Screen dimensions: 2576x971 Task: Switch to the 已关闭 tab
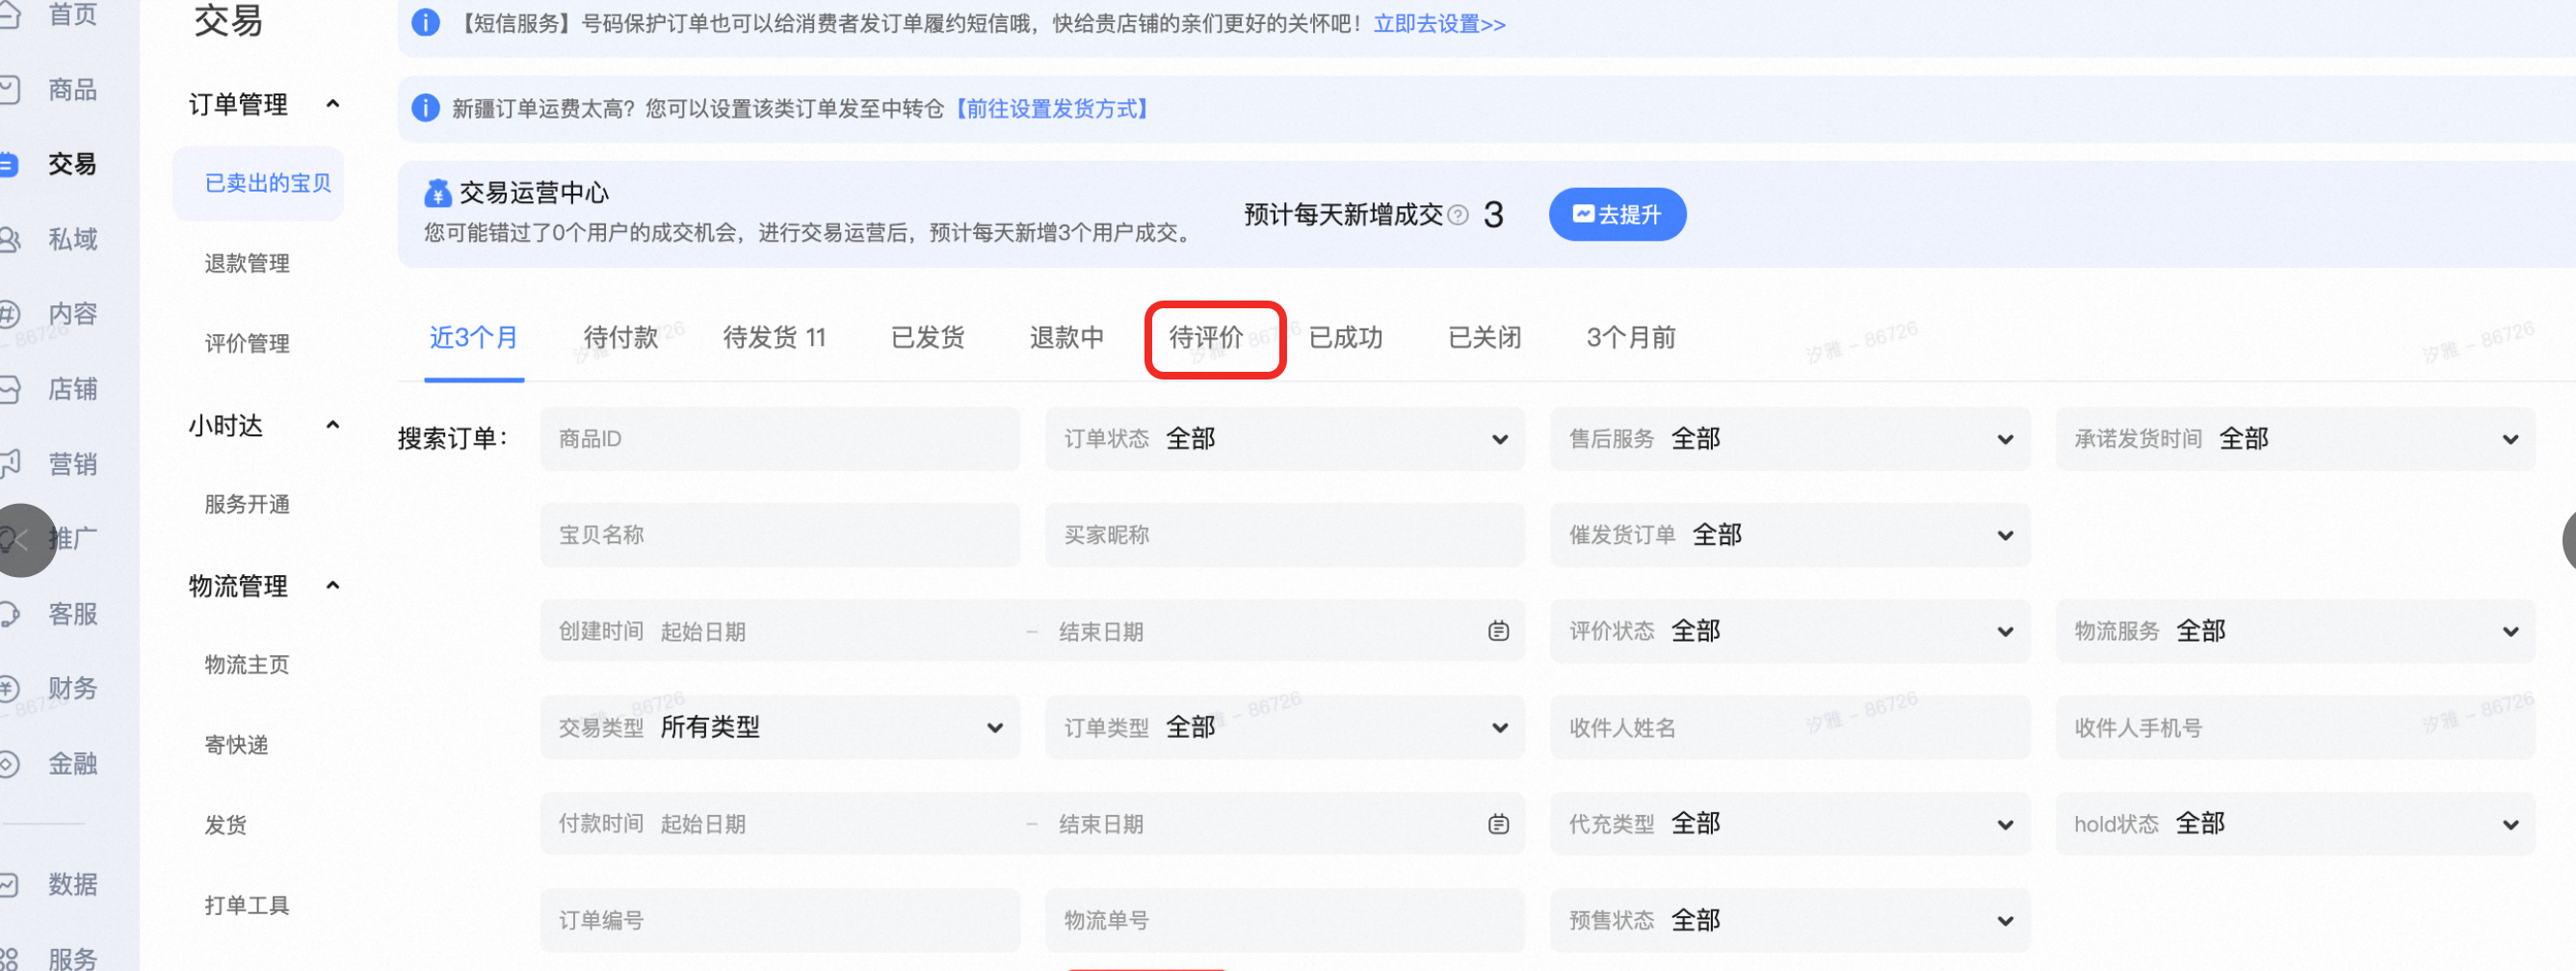pyautogui.click(x=1485, y=338)
